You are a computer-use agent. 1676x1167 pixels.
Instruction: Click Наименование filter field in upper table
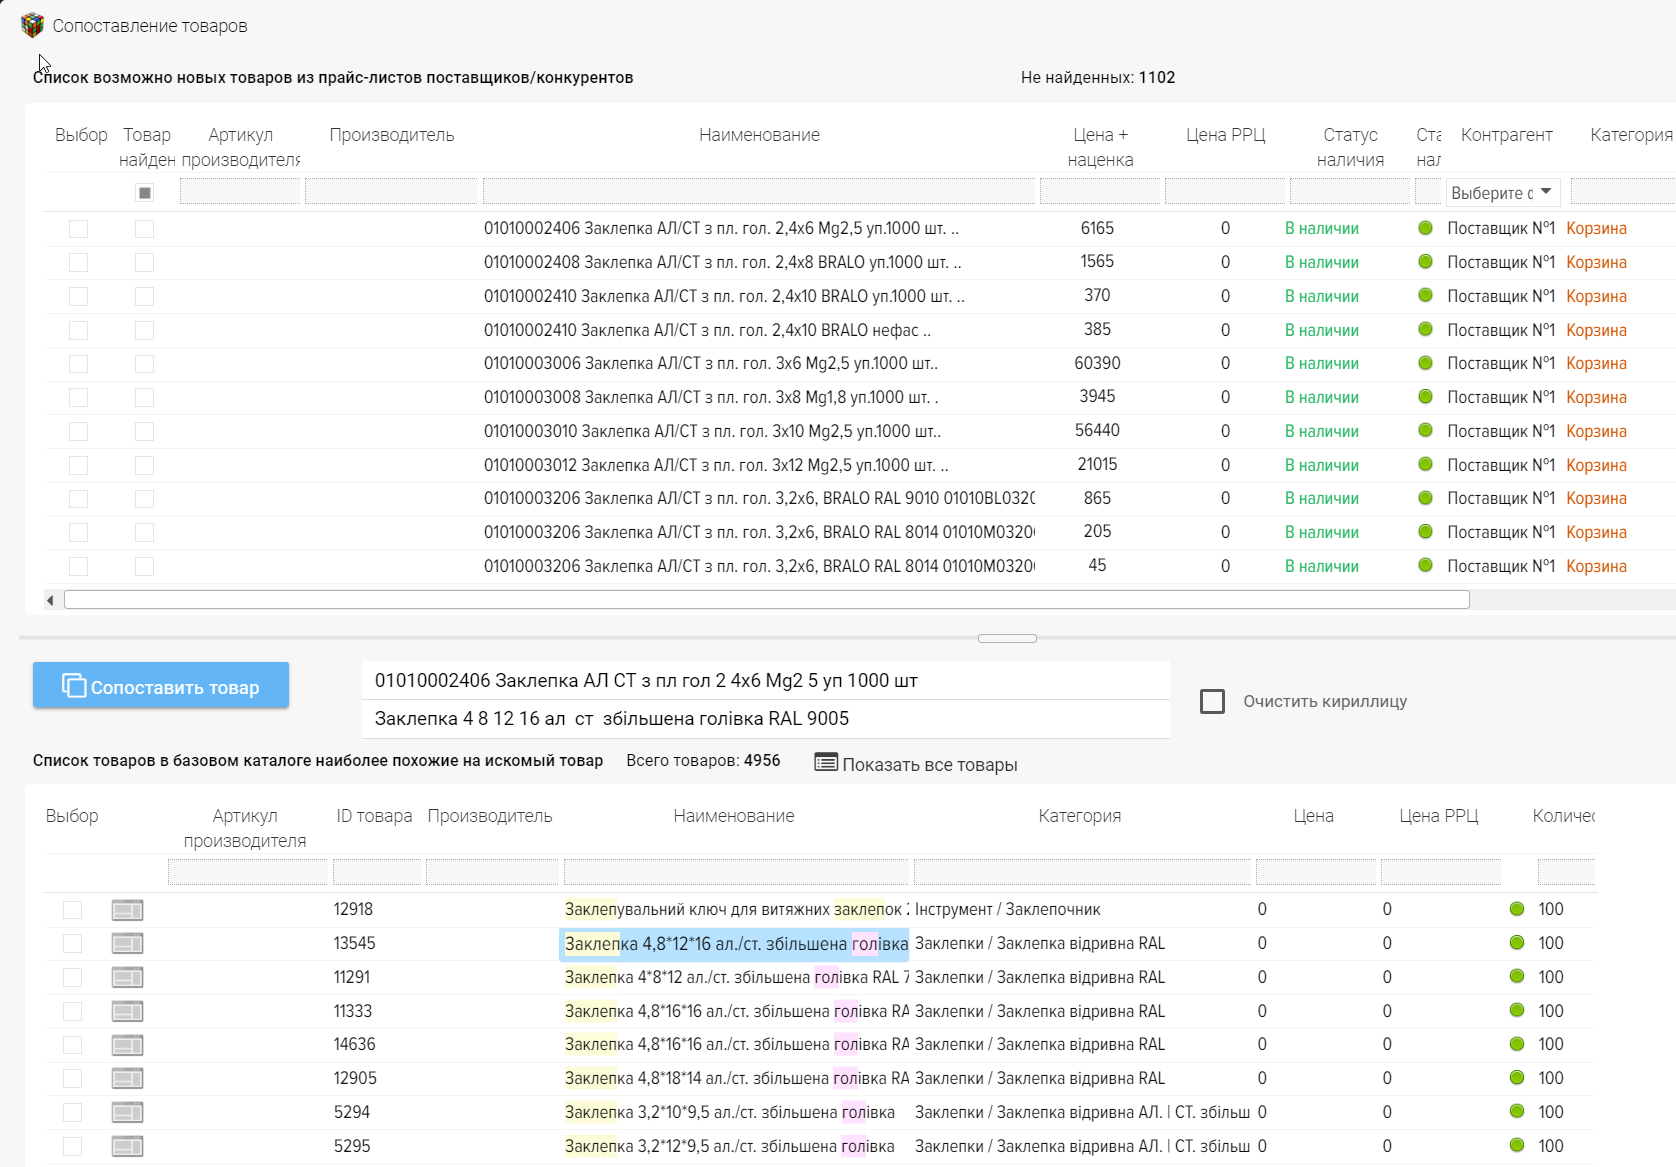[759, 191]
